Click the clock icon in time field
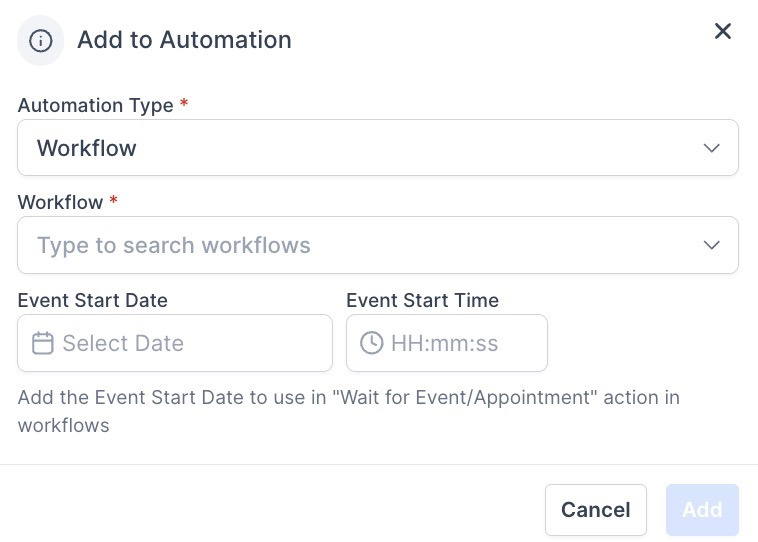 point(371,343)
